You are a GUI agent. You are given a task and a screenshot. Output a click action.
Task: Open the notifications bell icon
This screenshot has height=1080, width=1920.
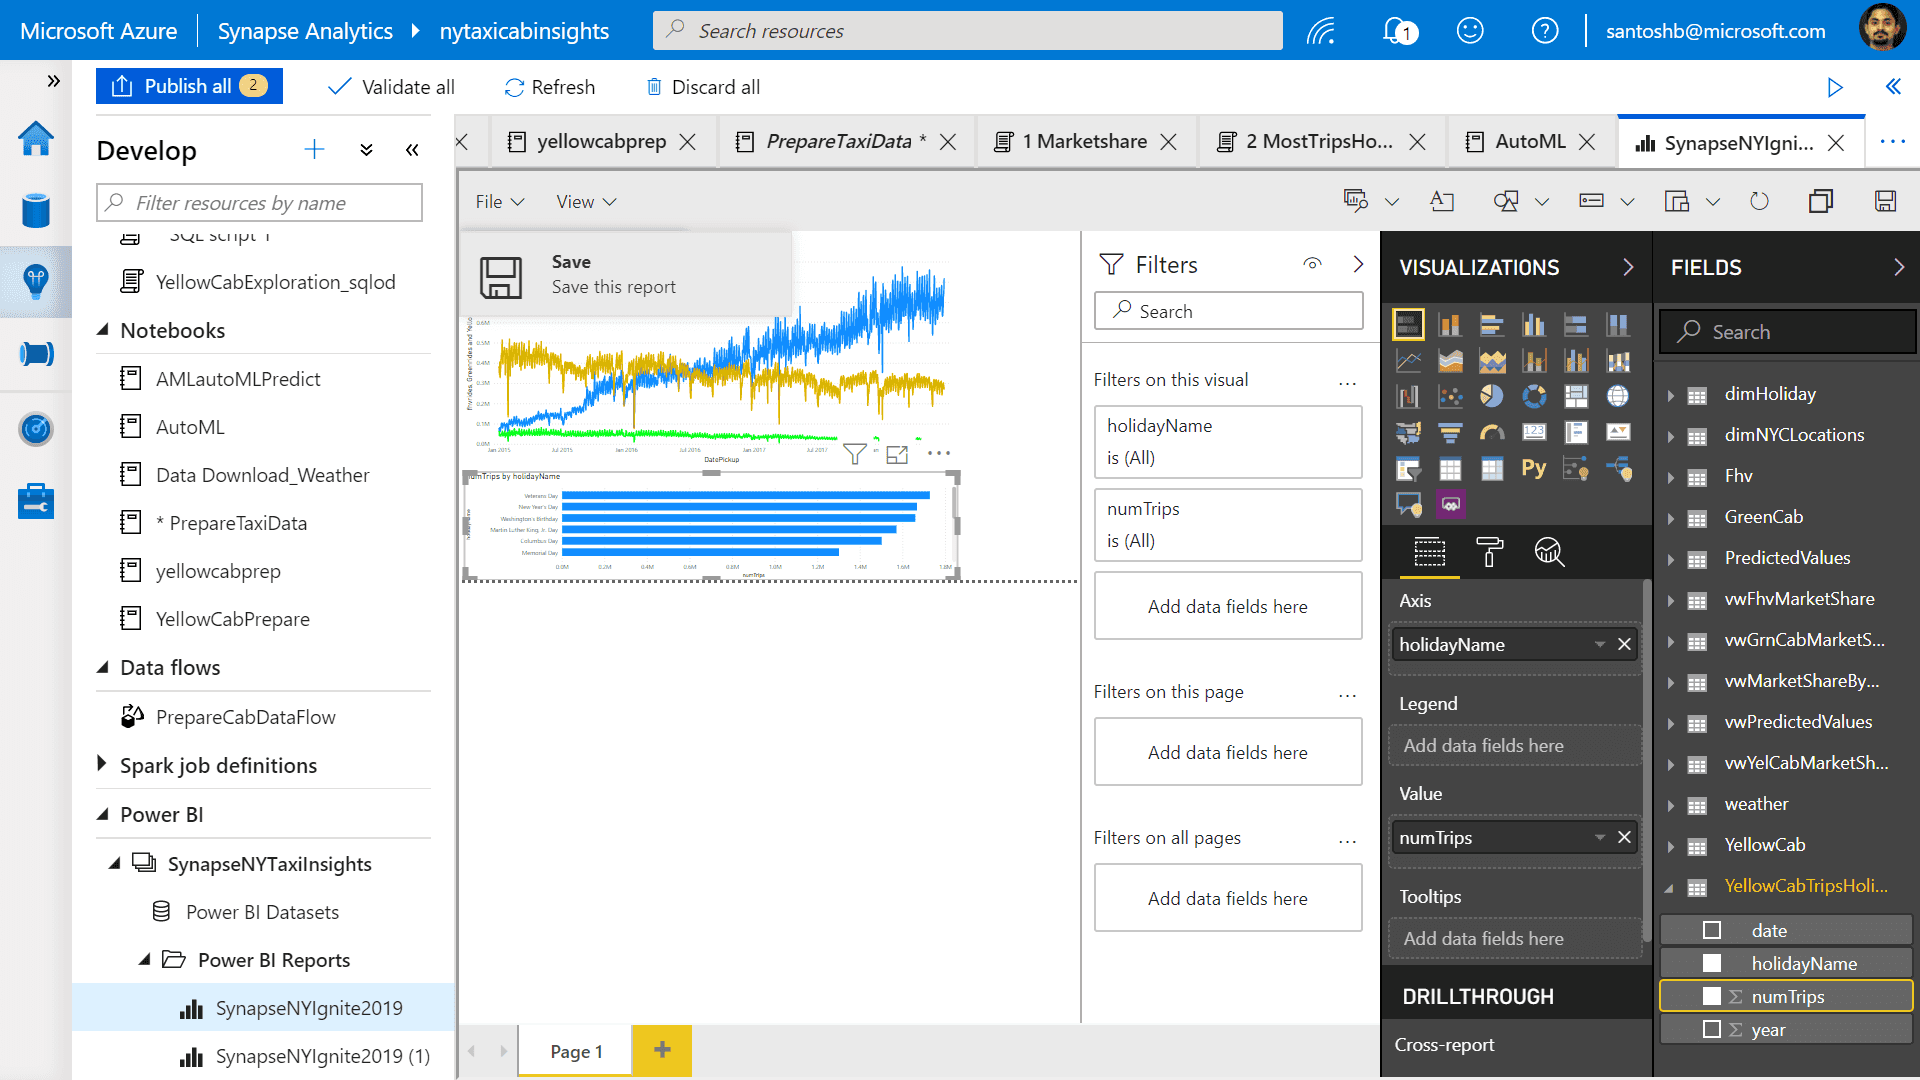click(x=1399, y=31)
